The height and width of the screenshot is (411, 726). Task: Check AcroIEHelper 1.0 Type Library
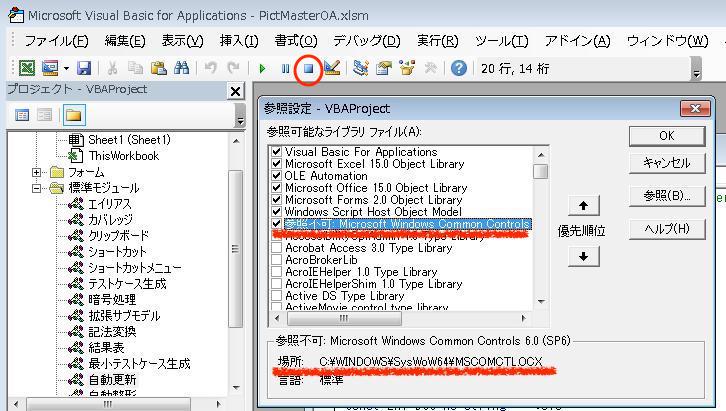pos(276,272)
